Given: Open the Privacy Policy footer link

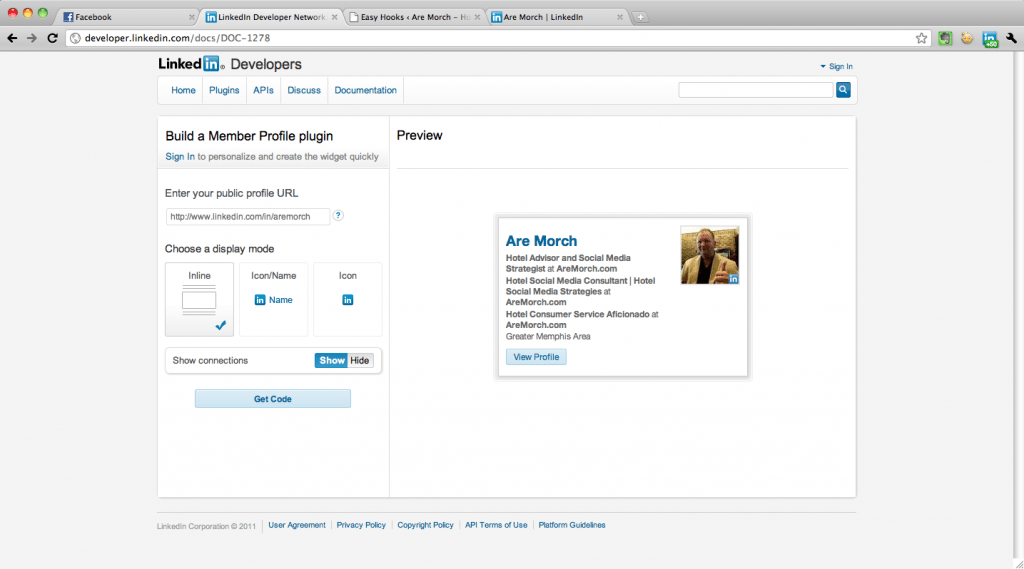Looking at the screenshot, I should 361,525.
